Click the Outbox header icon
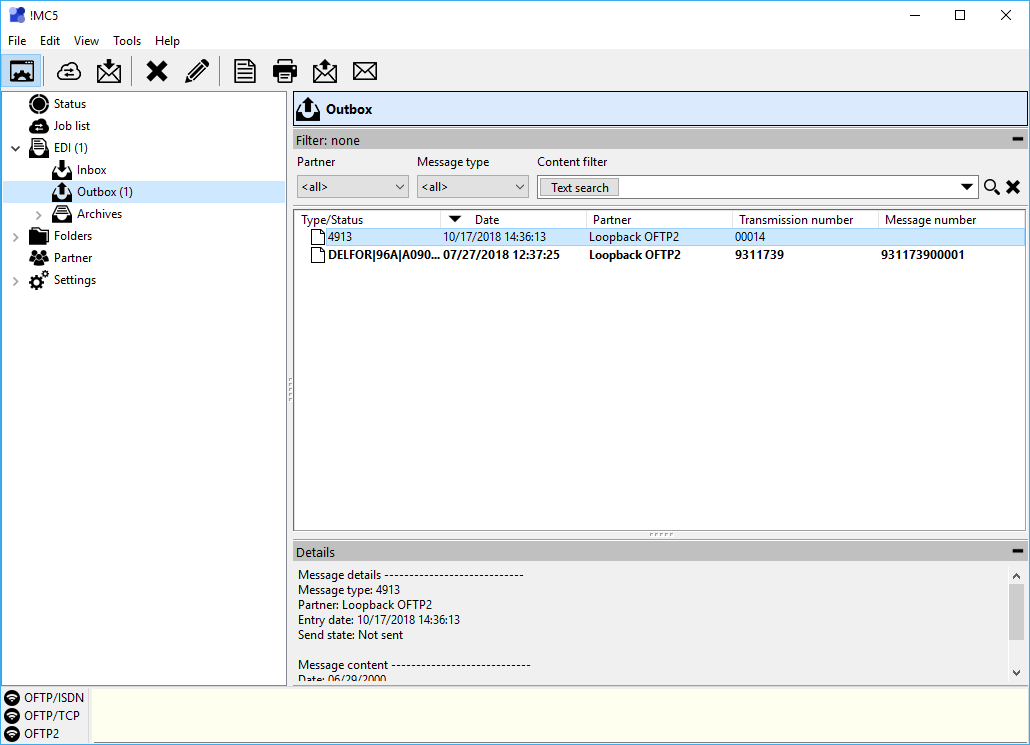Image resolution: width=1030 pixels, height=745 pixels. 307,109
